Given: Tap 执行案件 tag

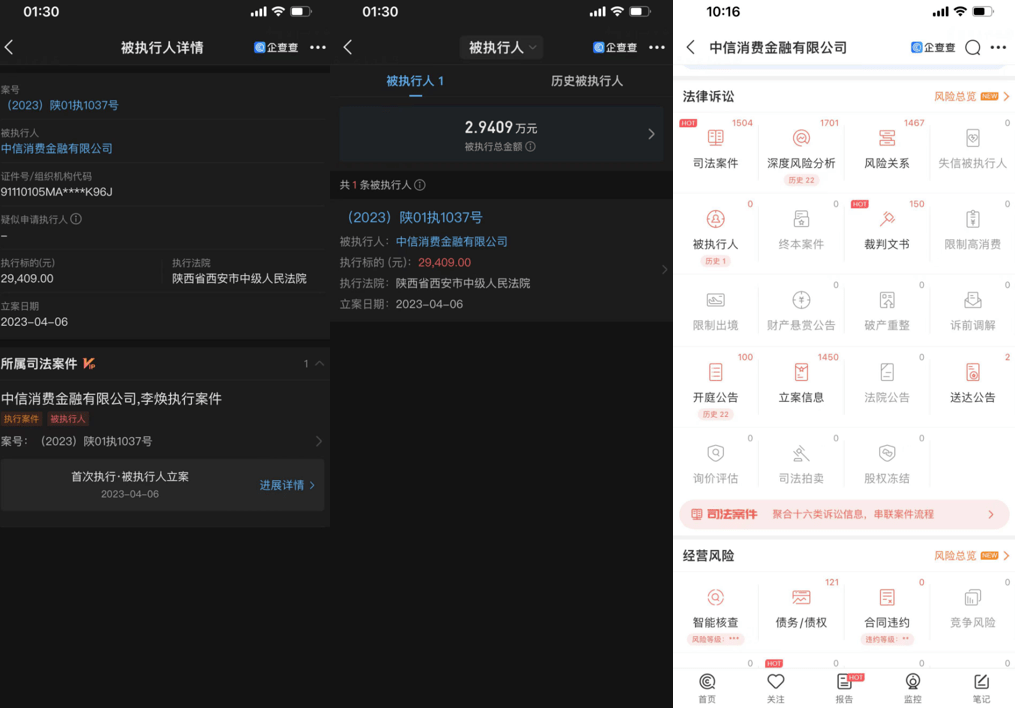Looking at the screenshot, I should pos(21,419).
